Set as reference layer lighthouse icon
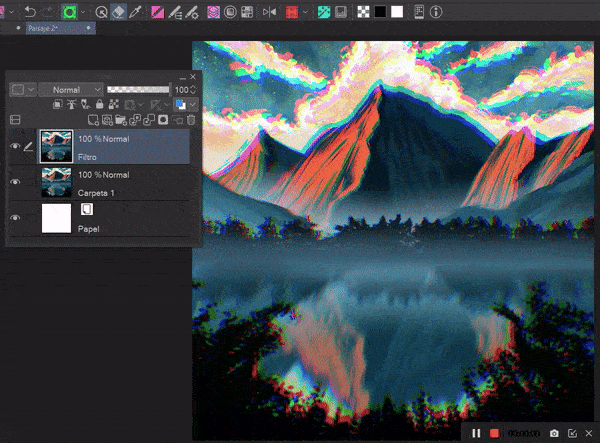Viewport: 600px width, 443px height. pos(72,104)
